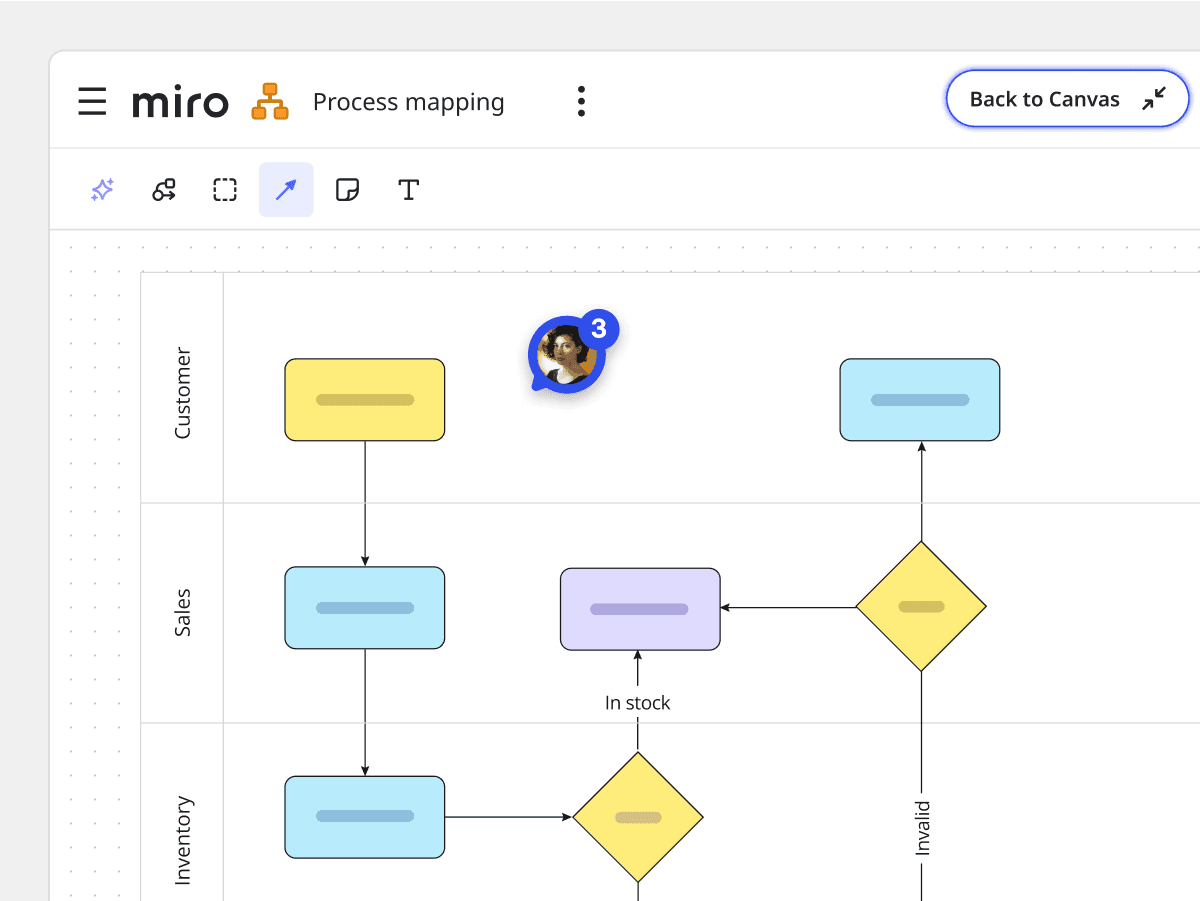Viewport: 1200px width, 901px height.
Task: Open the comment thread with 3 replies
Action: 569,354
